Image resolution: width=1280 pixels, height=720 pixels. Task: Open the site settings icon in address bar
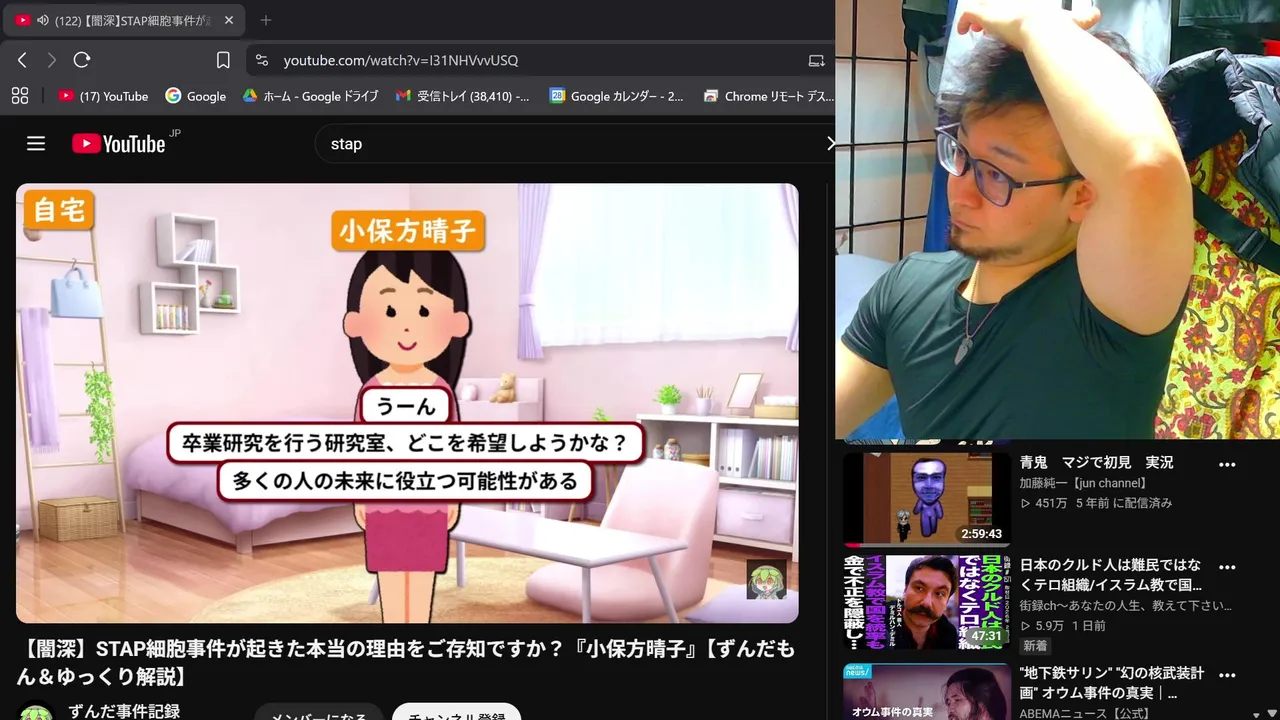coord(262,60)
